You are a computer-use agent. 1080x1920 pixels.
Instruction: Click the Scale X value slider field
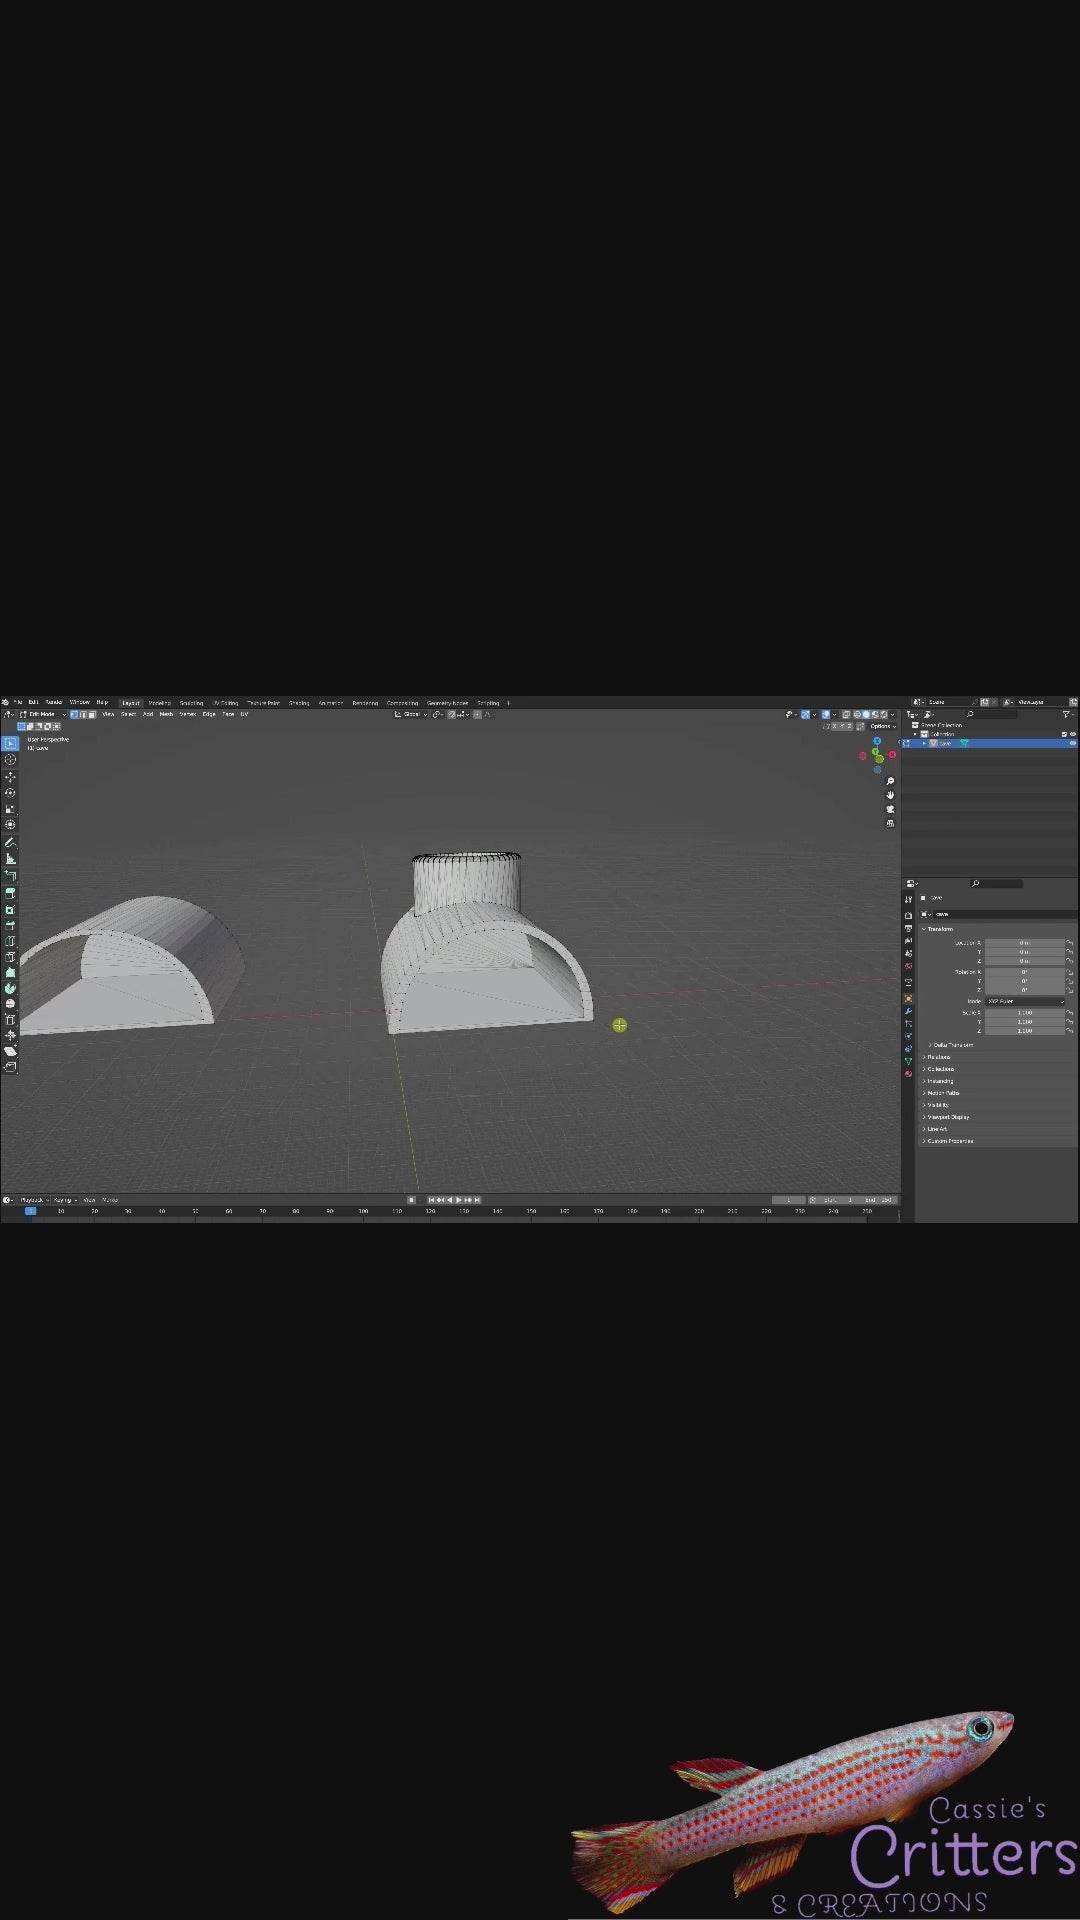coord(1025,1013)
